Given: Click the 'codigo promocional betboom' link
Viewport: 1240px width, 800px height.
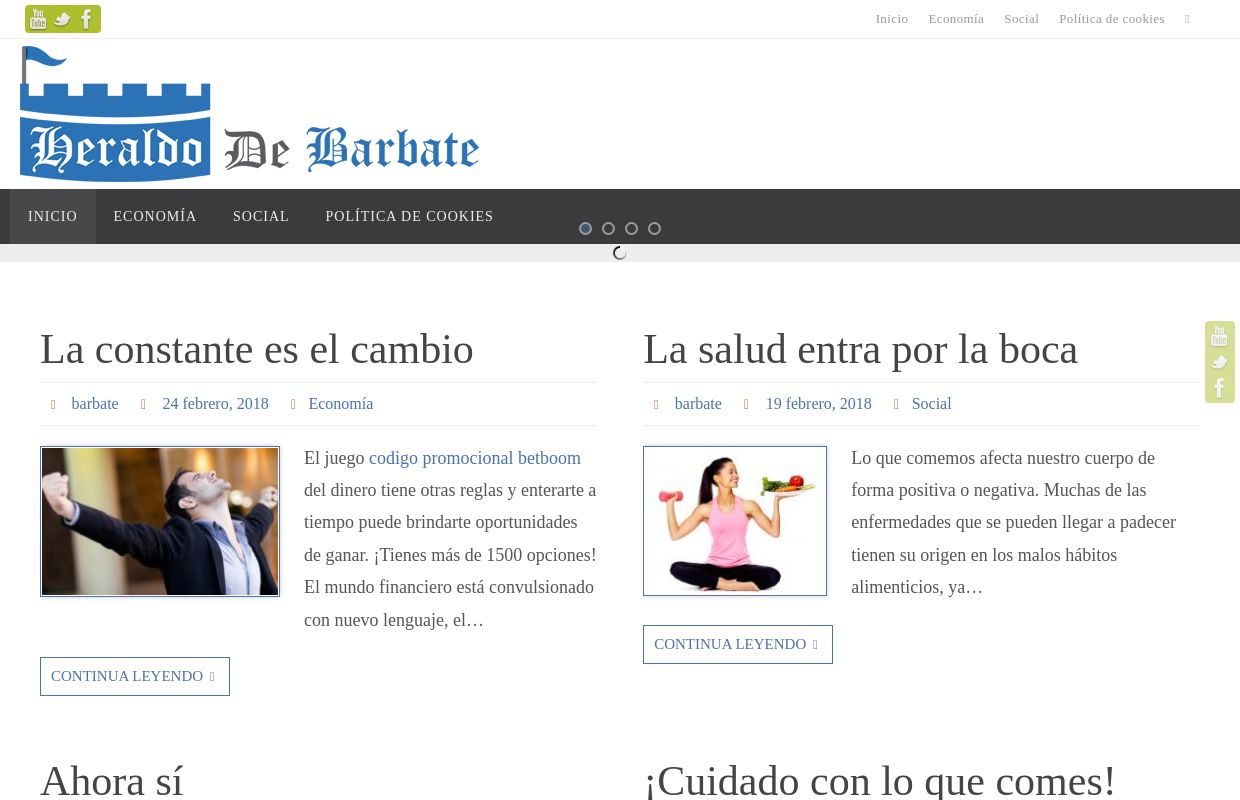Looking at the screenshot, I should [474, 458].
